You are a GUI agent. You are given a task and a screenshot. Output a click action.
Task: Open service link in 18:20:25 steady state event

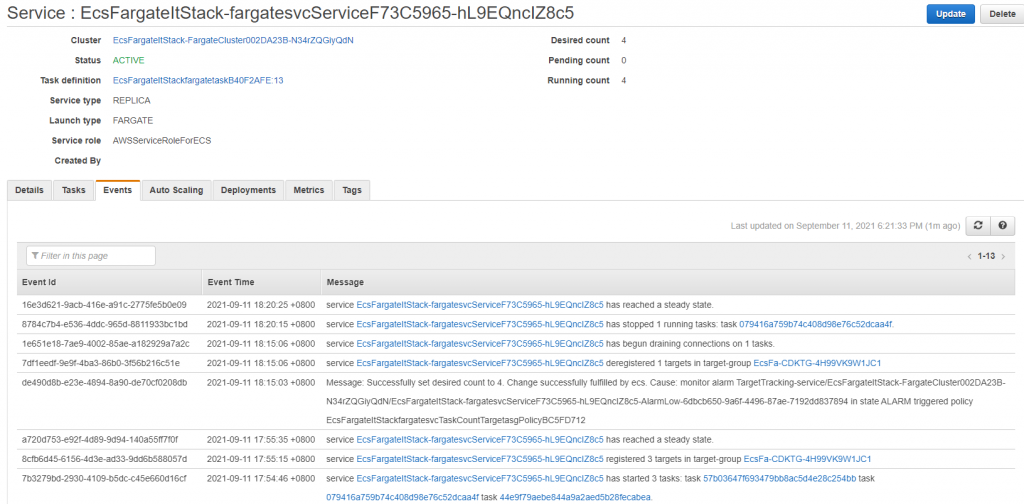480,304
